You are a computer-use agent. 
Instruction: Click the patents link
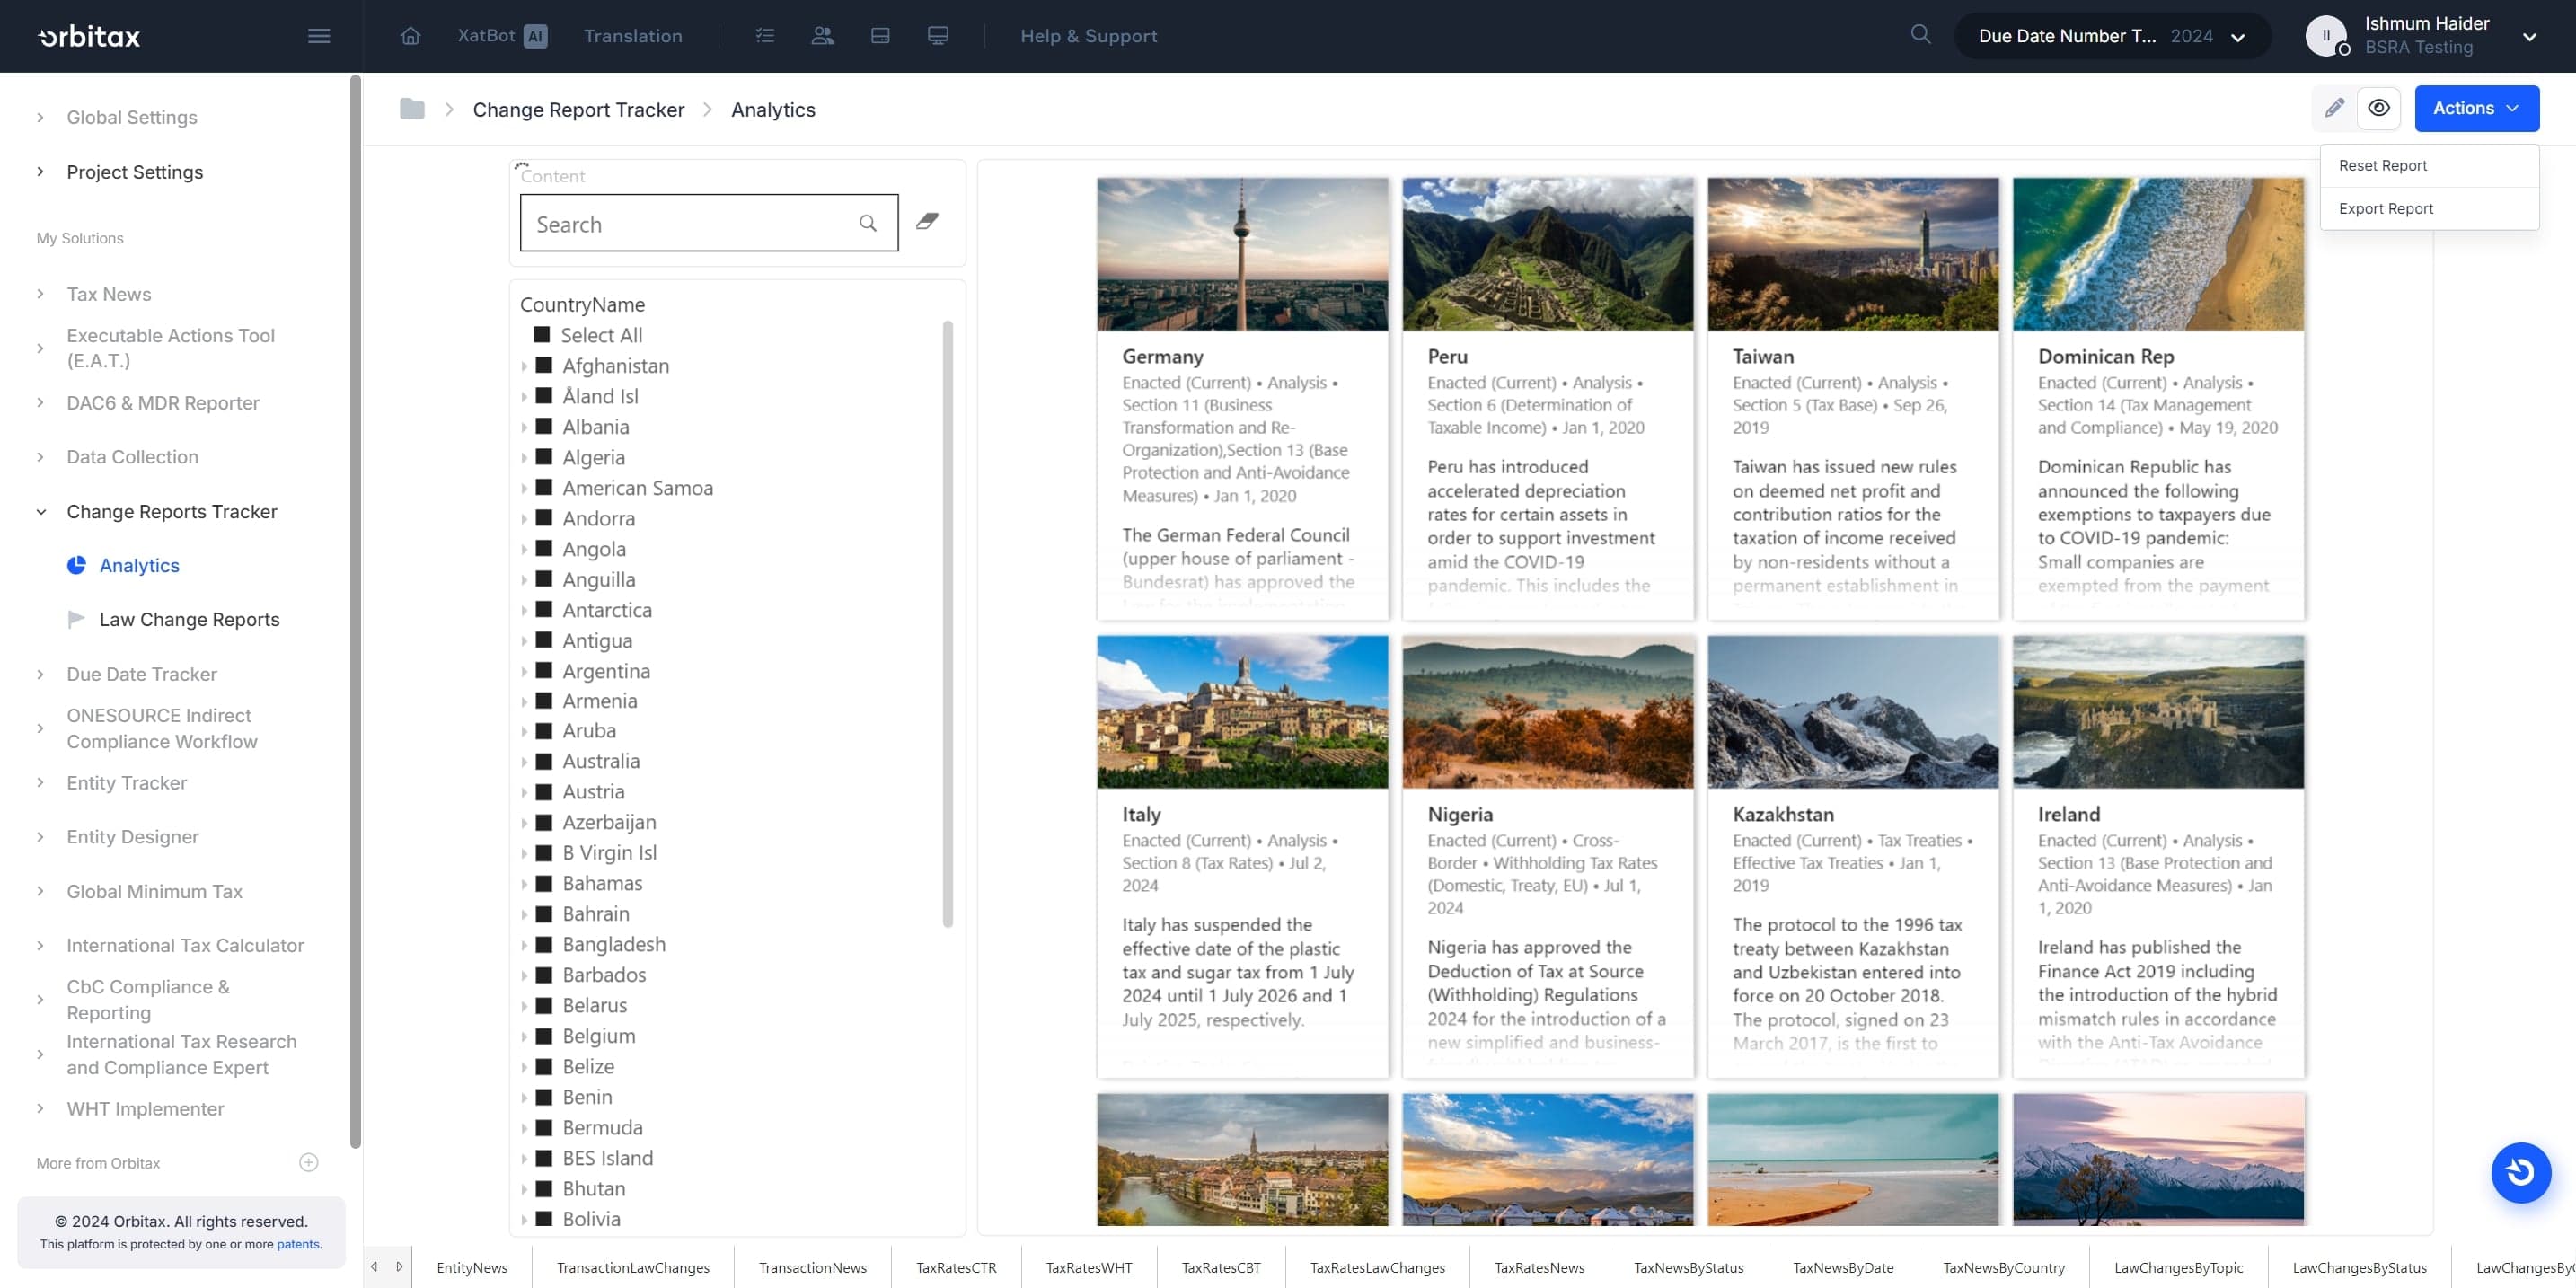pos(298,1244)
